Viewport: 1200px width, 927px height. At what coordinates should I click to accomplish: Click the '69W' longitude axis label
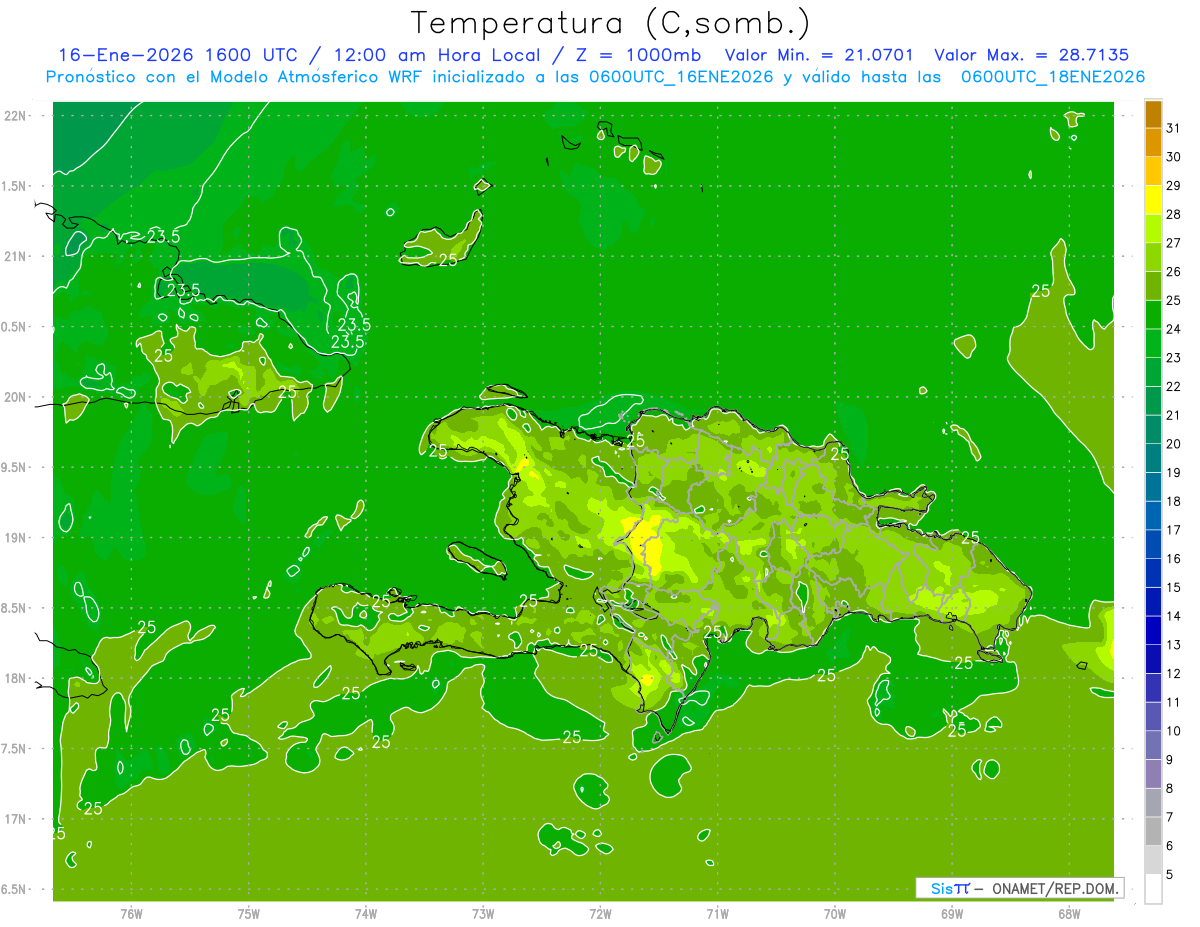coord(951,914)
